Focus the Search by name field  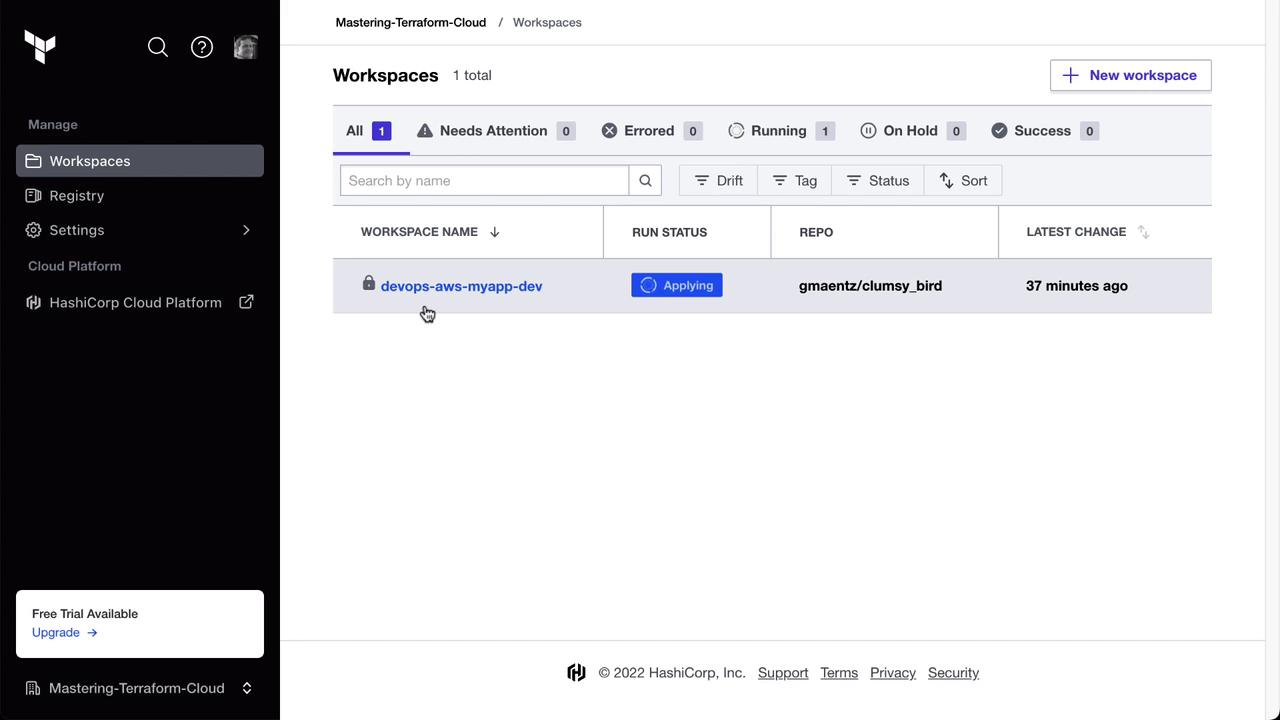[485, 181]
